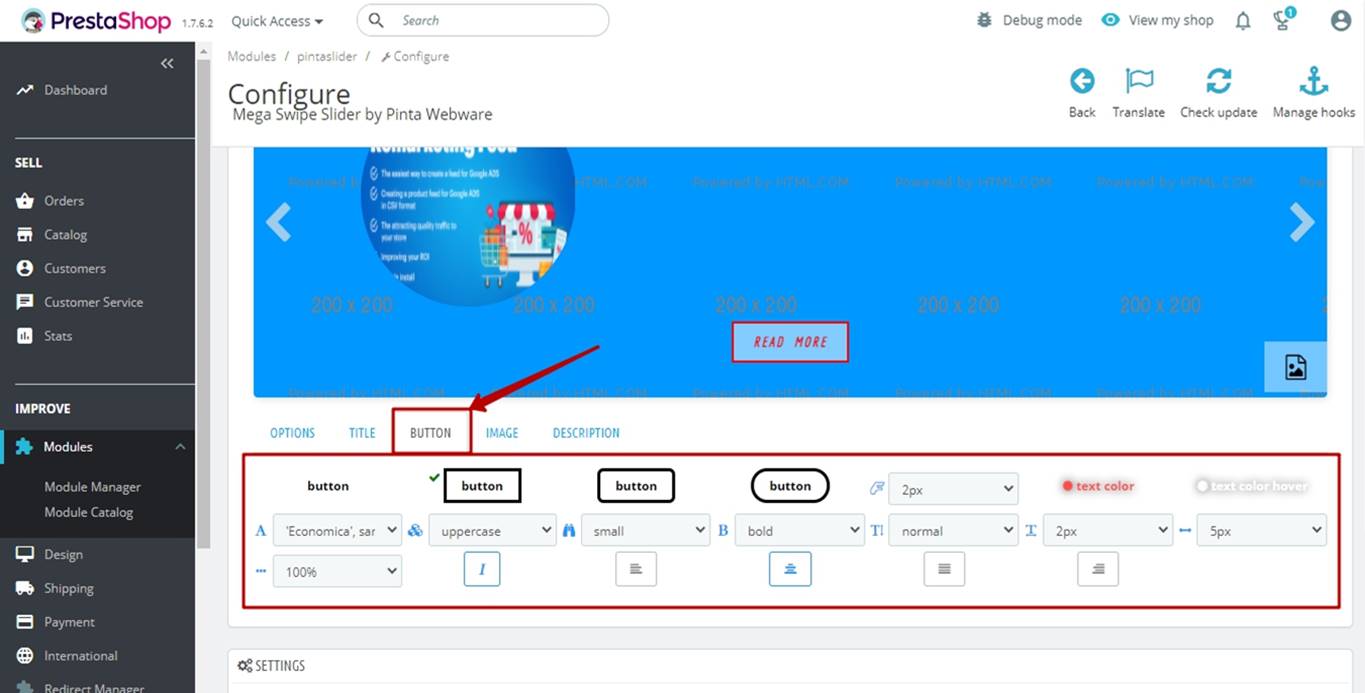Select the pill-shaped button style
The image size is (1365, 693).
pos(790,486)
